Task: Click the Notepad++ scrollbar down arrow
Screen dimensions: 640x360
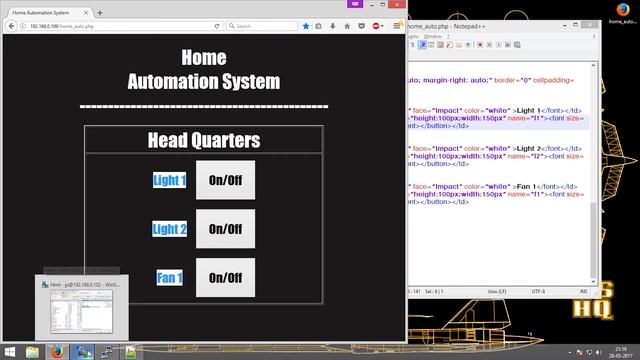Action: [593, 282]
